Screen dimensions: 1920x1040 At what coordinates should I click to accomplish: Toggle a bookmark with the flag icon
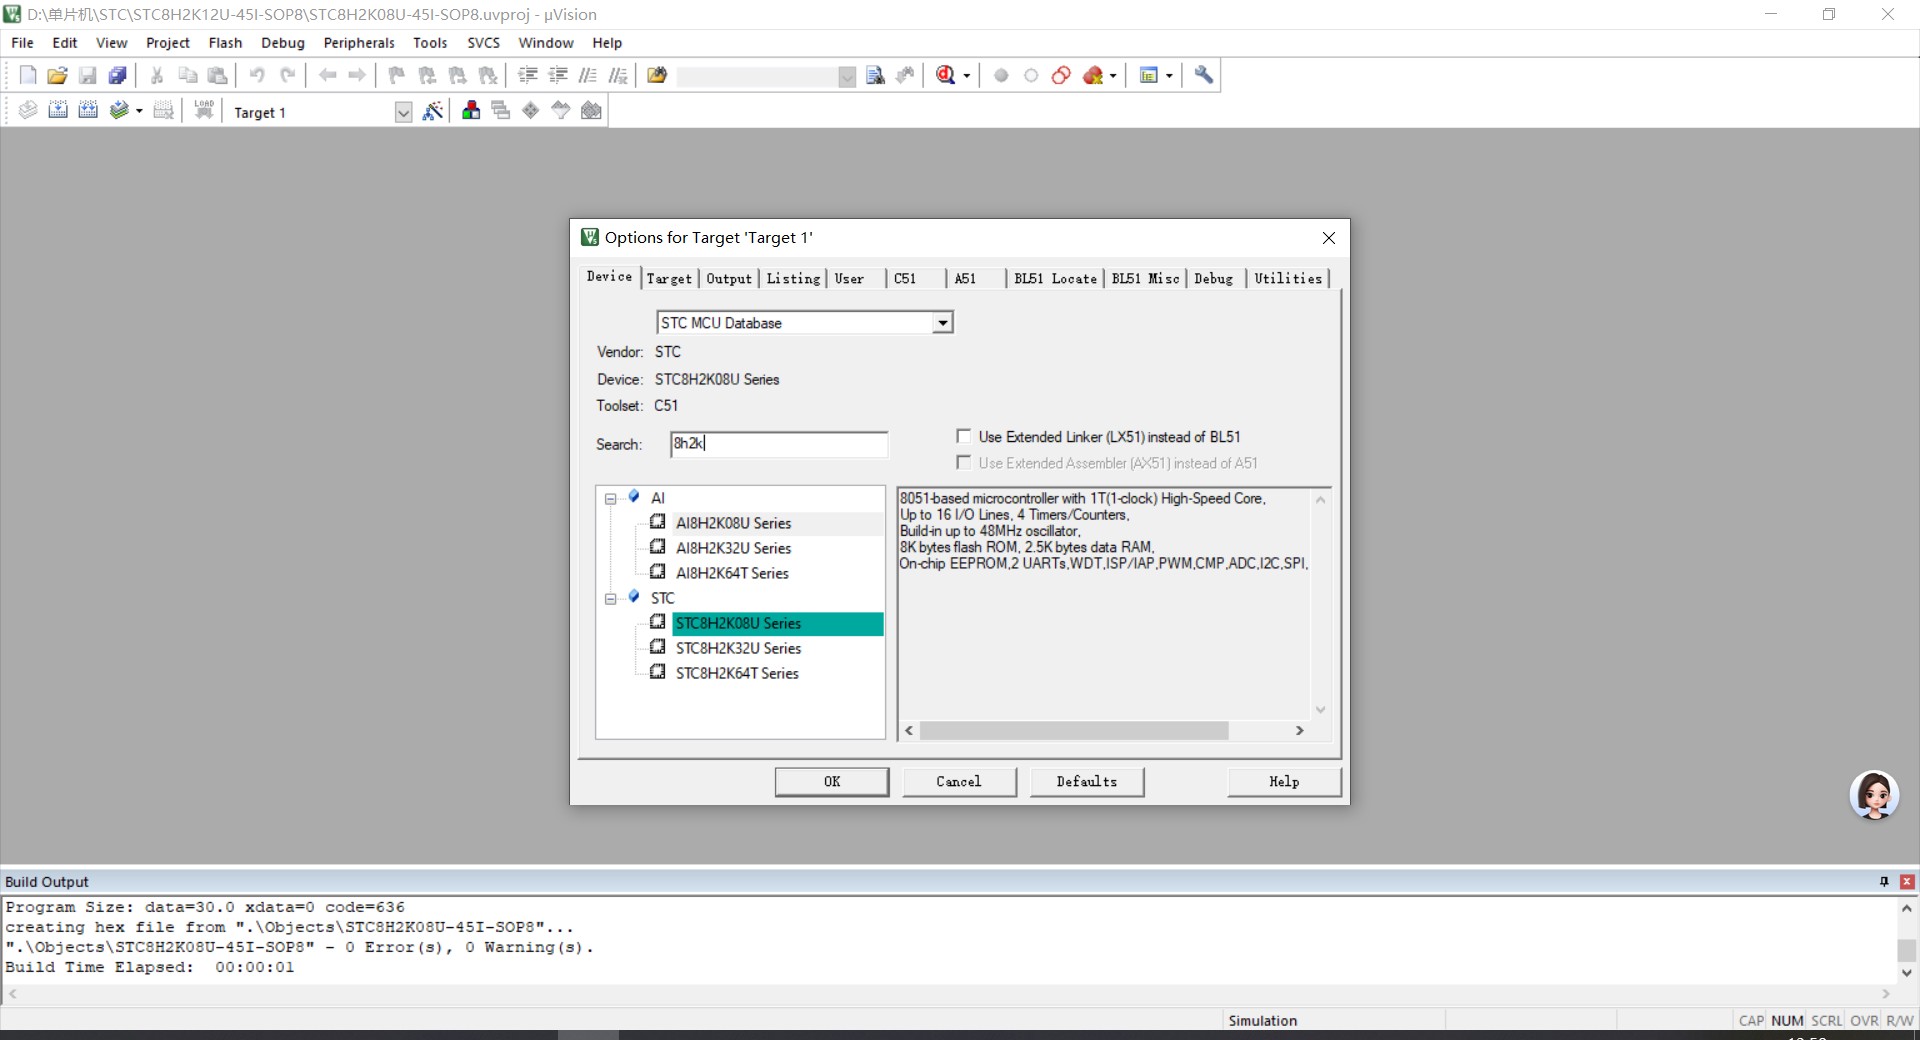(x=397, y=75)
